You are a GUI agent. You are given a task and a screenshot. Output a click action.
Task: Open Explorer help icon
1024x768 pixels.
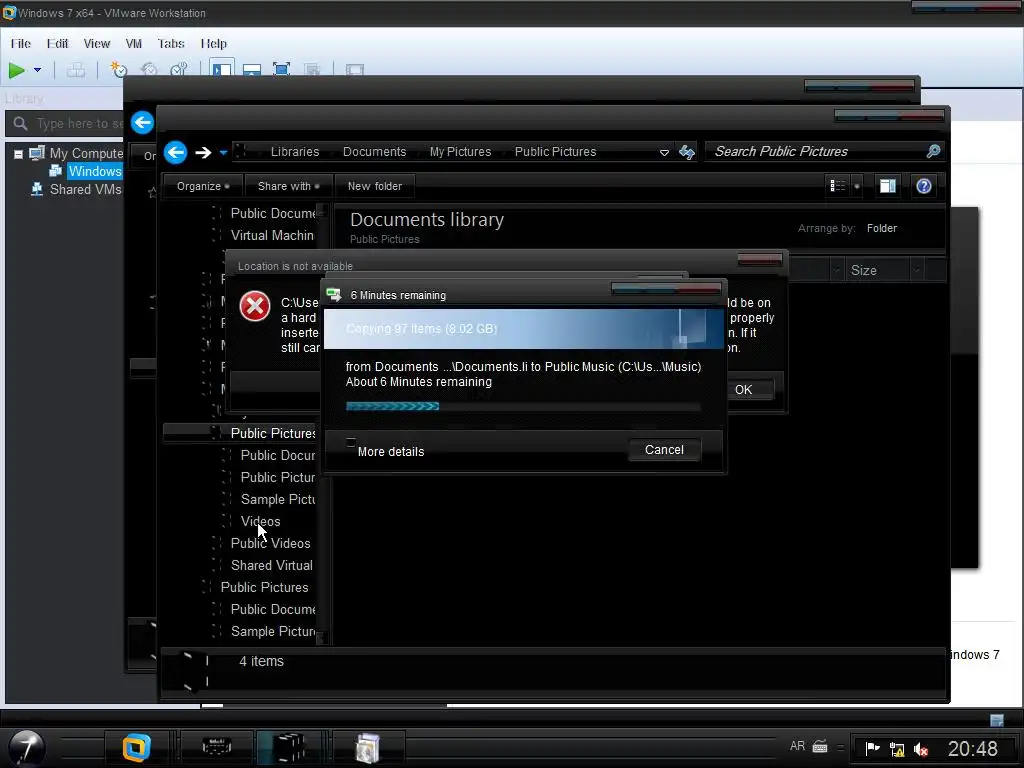[x=923, y=186]
